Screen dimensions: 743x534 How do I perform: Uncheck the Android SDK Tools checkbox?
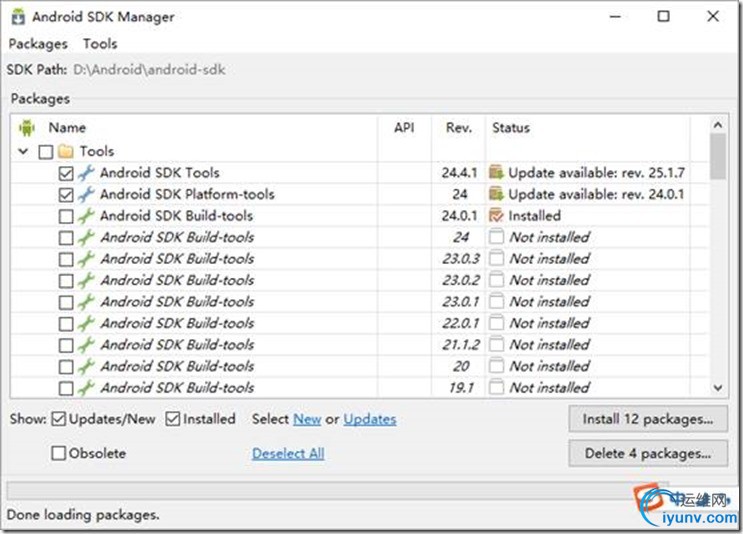click(x=66, y=173)
